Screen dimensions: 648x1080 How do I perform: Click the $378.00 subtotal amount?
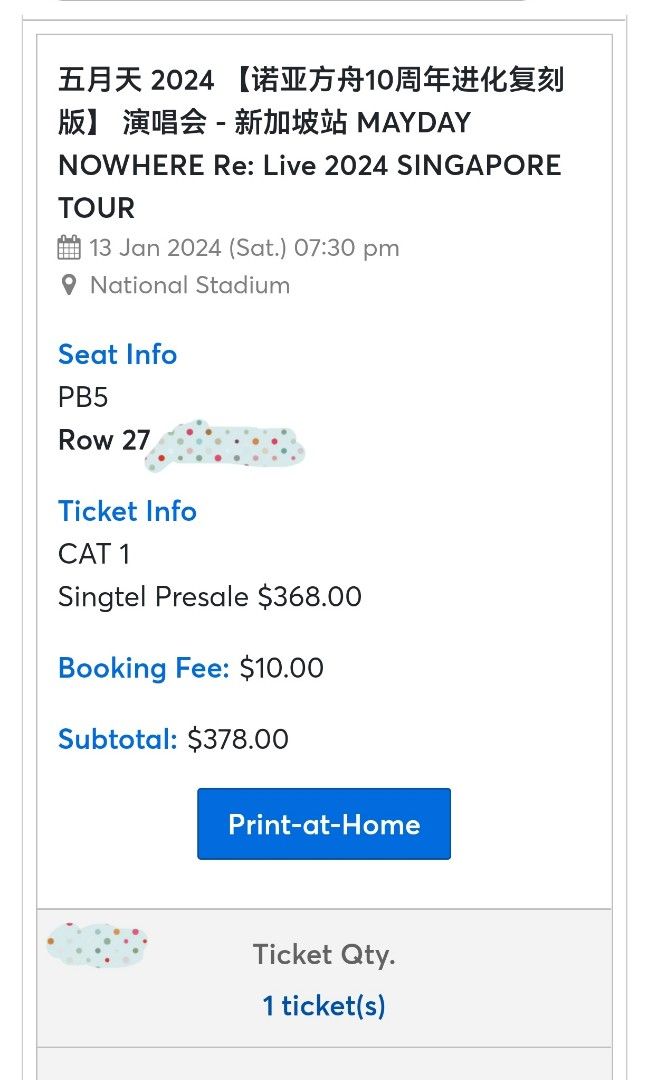[237, 739]
